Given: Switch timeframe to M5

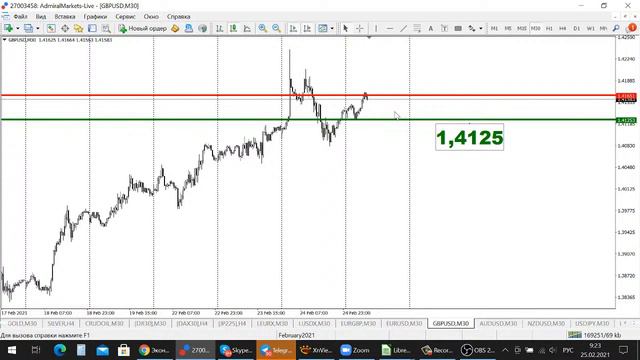Looking at the screenshot, I should tap(508, 28).
